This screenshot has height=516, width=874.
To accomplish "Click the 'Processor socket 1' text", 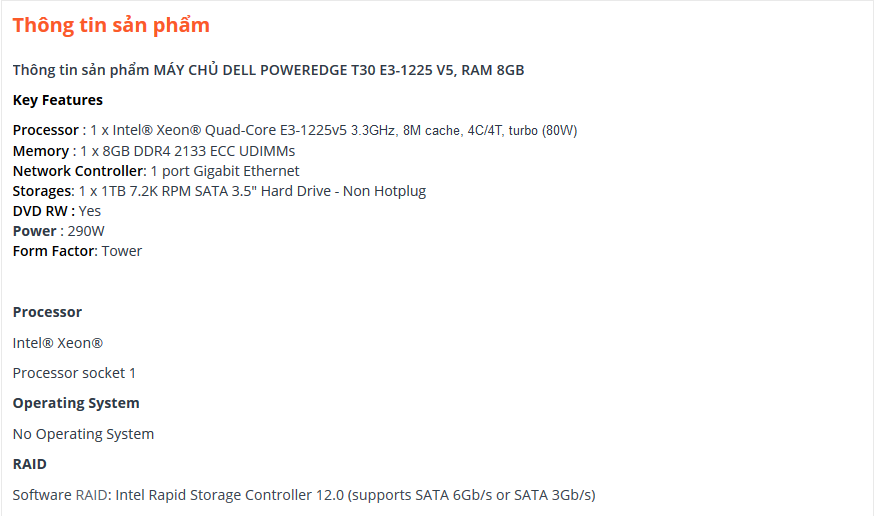I will point(74,373).
